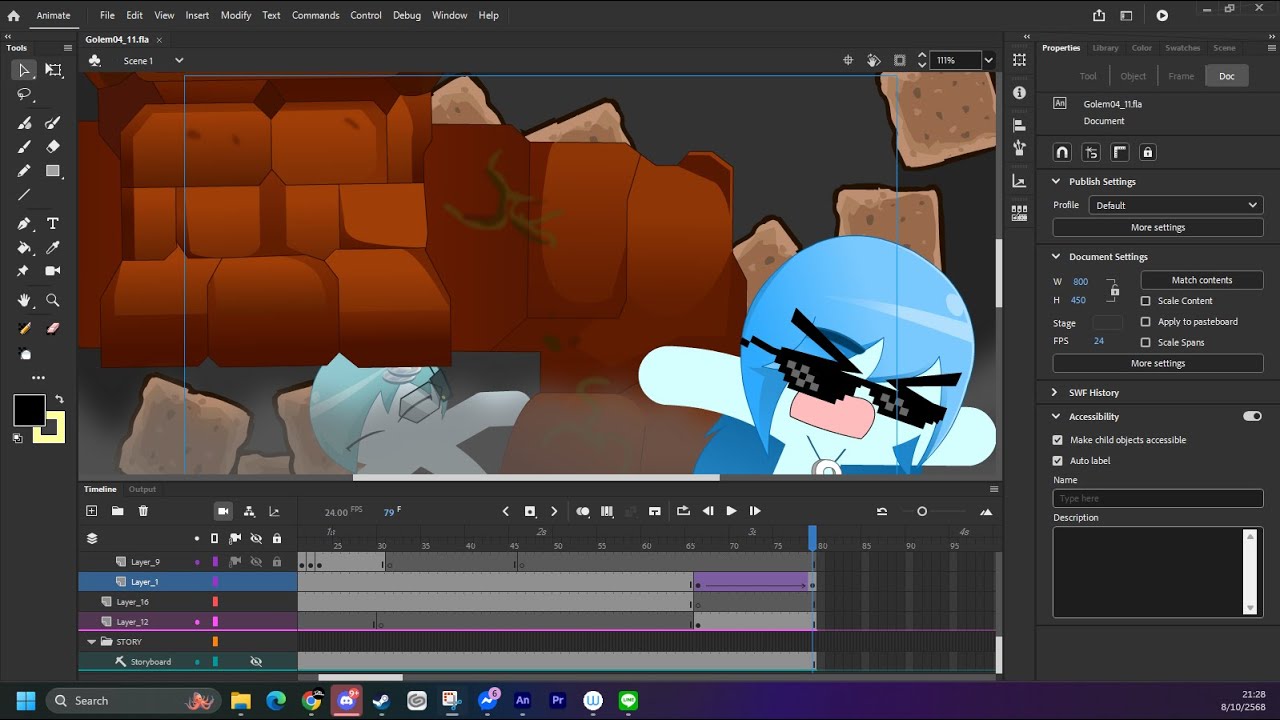
Task: Select the Text tool
Action: coord(53,223)
